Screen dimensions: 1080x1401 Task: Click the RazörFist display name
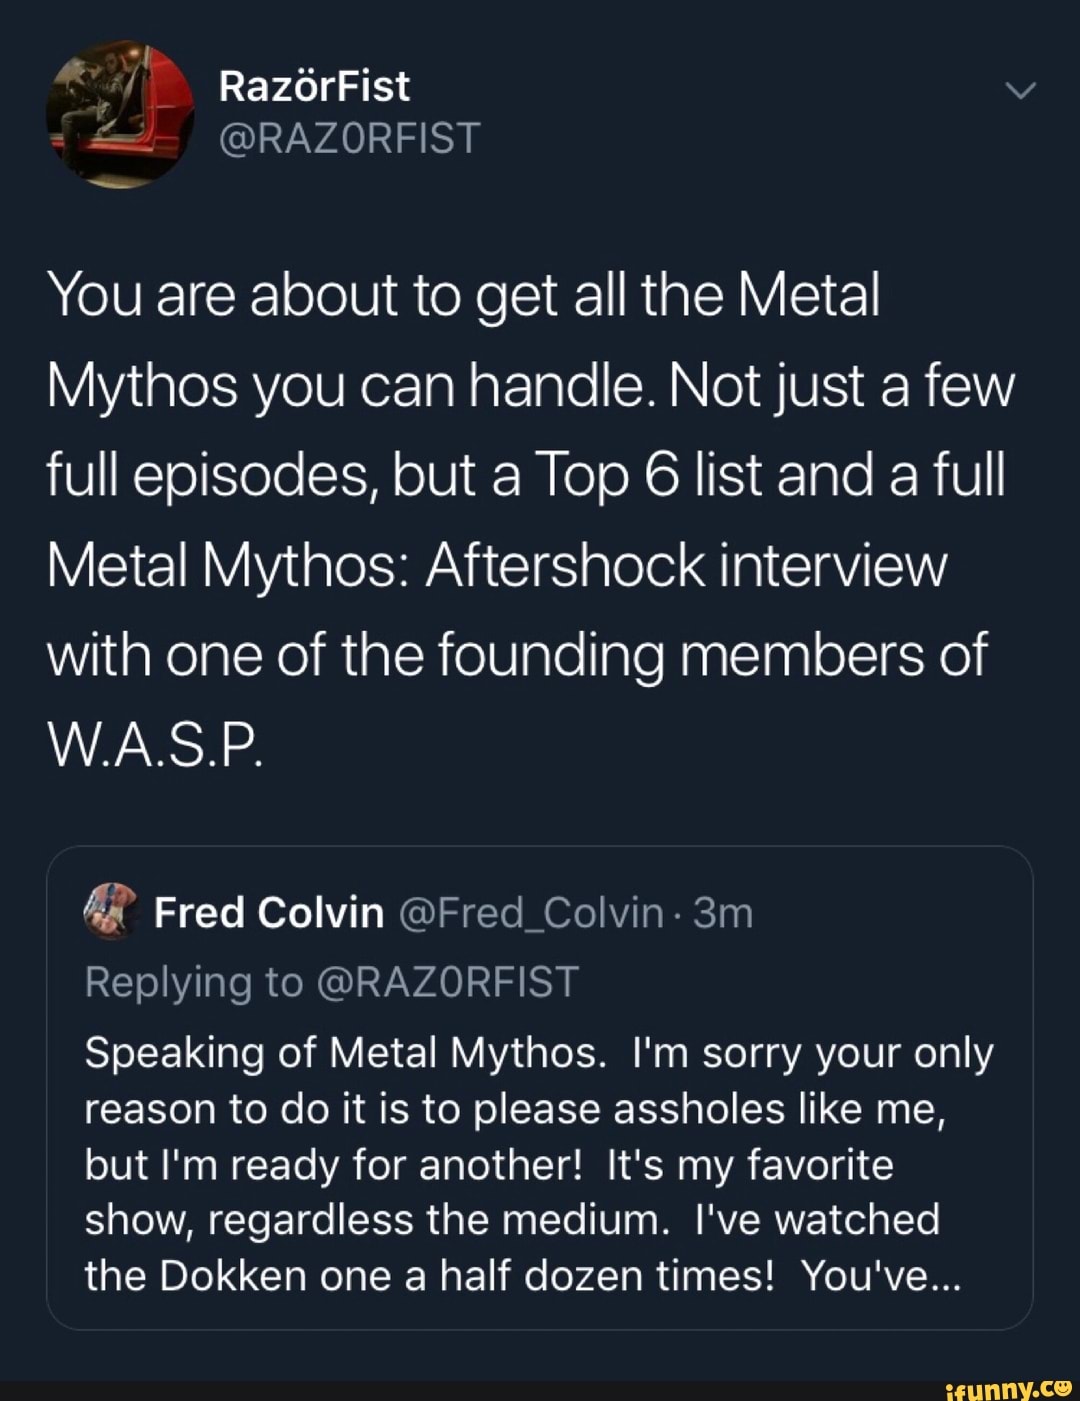click(313, 85)
